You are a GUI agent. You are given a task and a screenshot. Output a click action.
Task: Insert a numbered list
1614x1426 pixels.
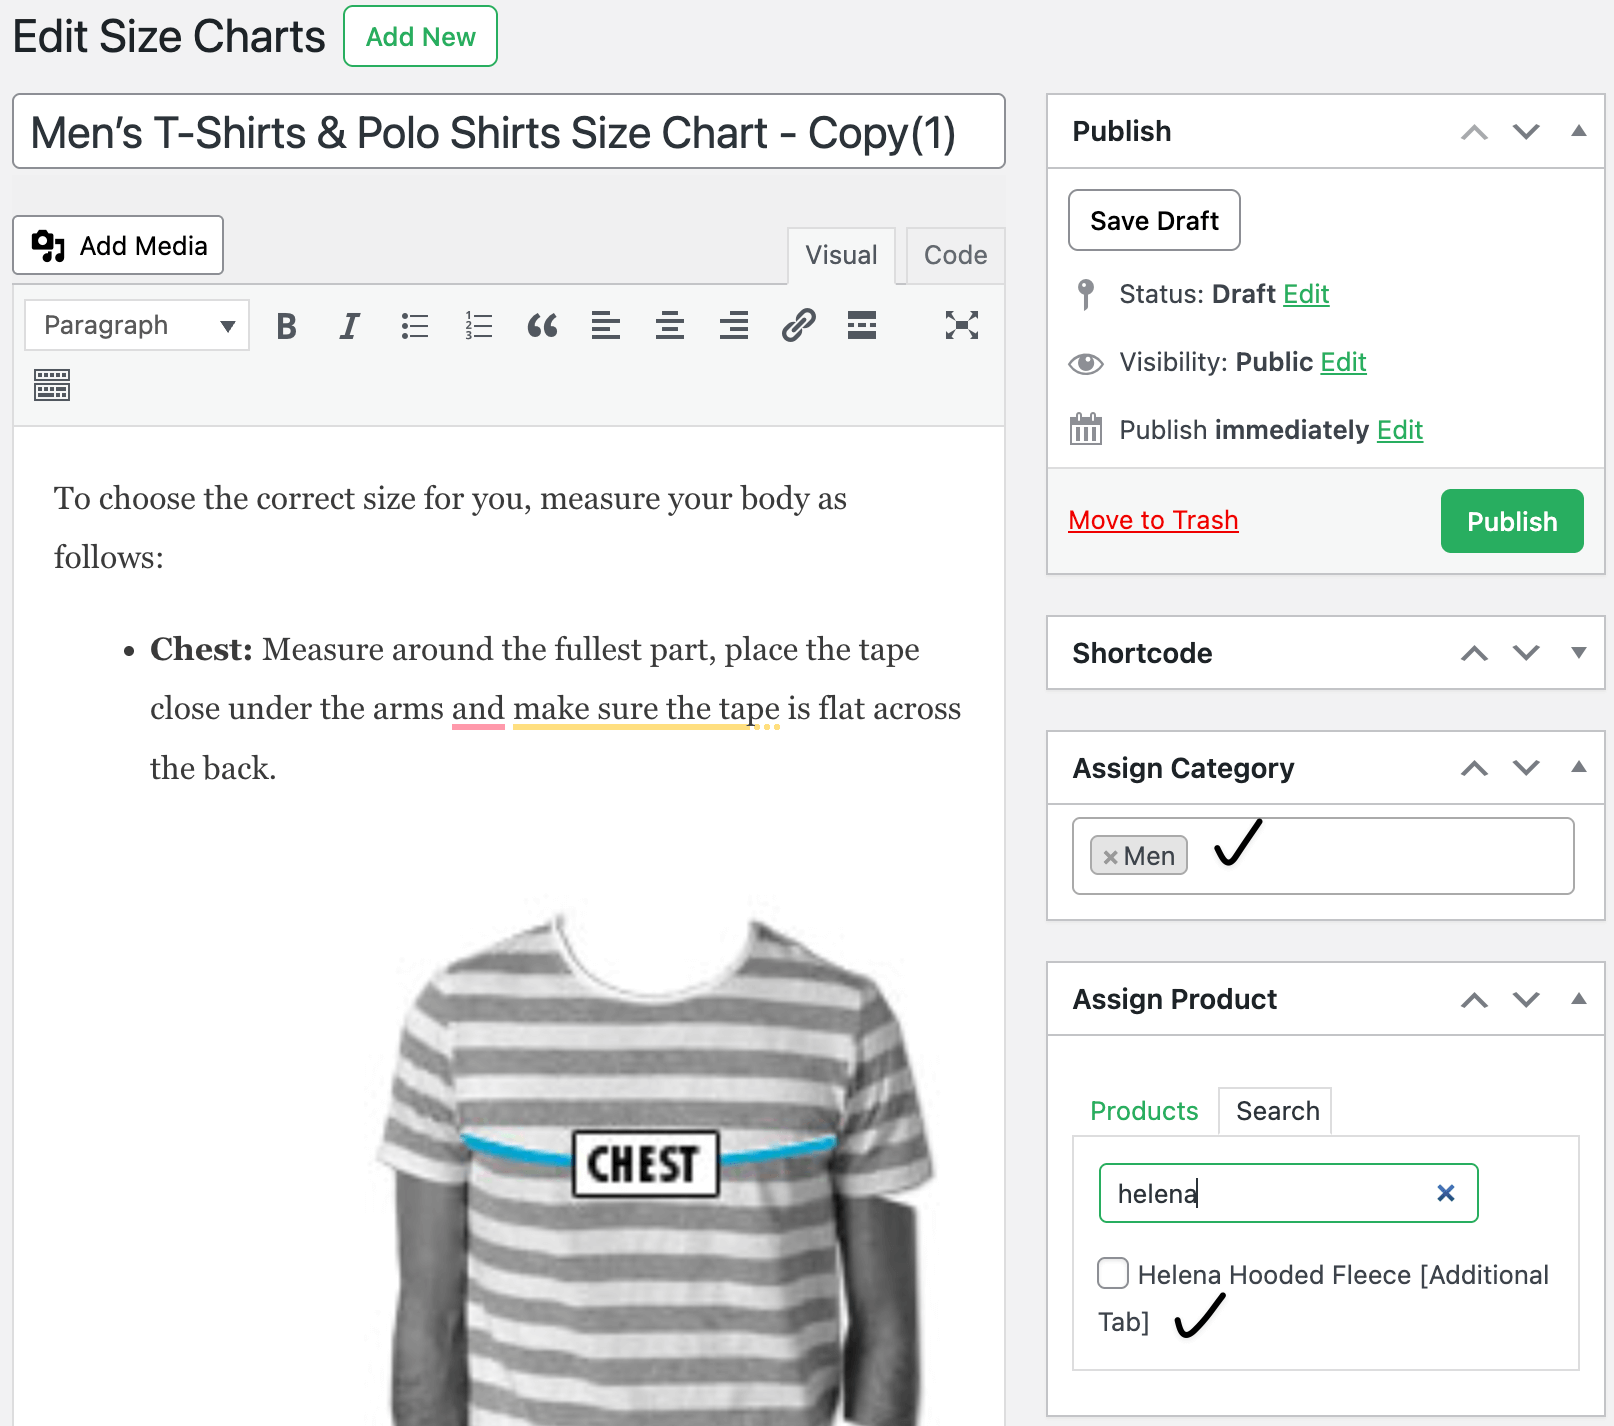click(x=478, y=325)
